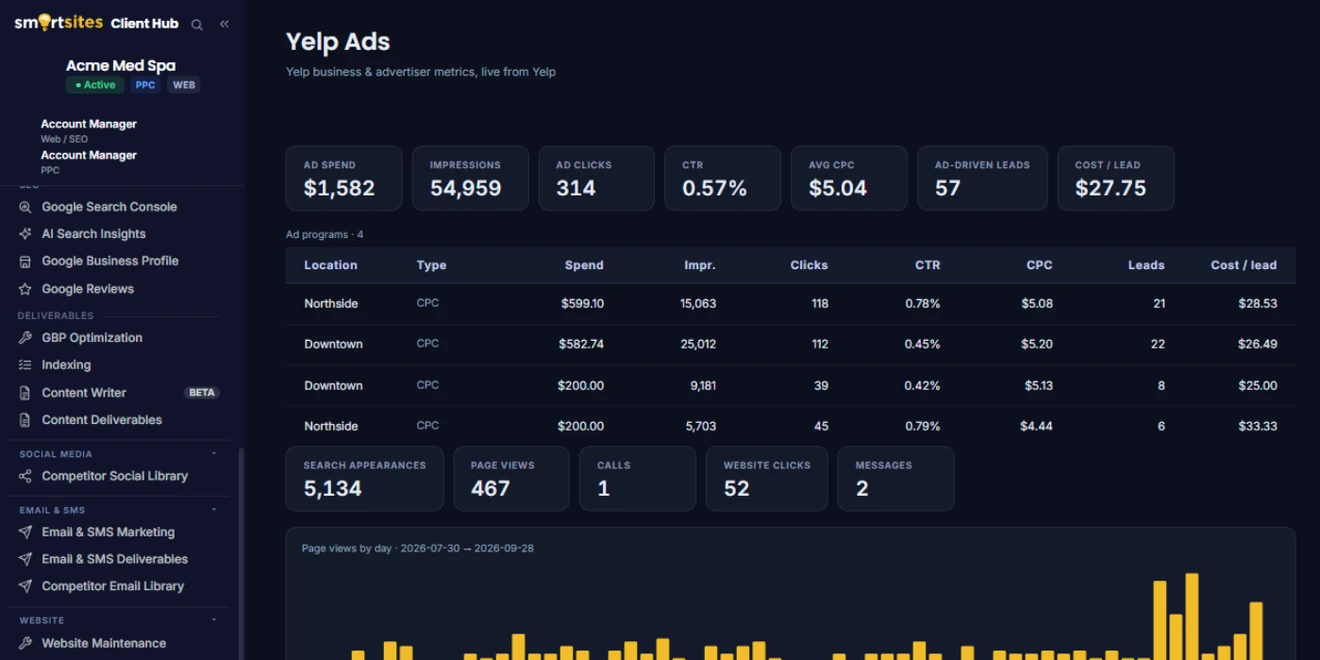The height and width of the screenshot is (660, 1320).
Task: Click the BETA tag beside Content Writer
Action: [202, 393]
